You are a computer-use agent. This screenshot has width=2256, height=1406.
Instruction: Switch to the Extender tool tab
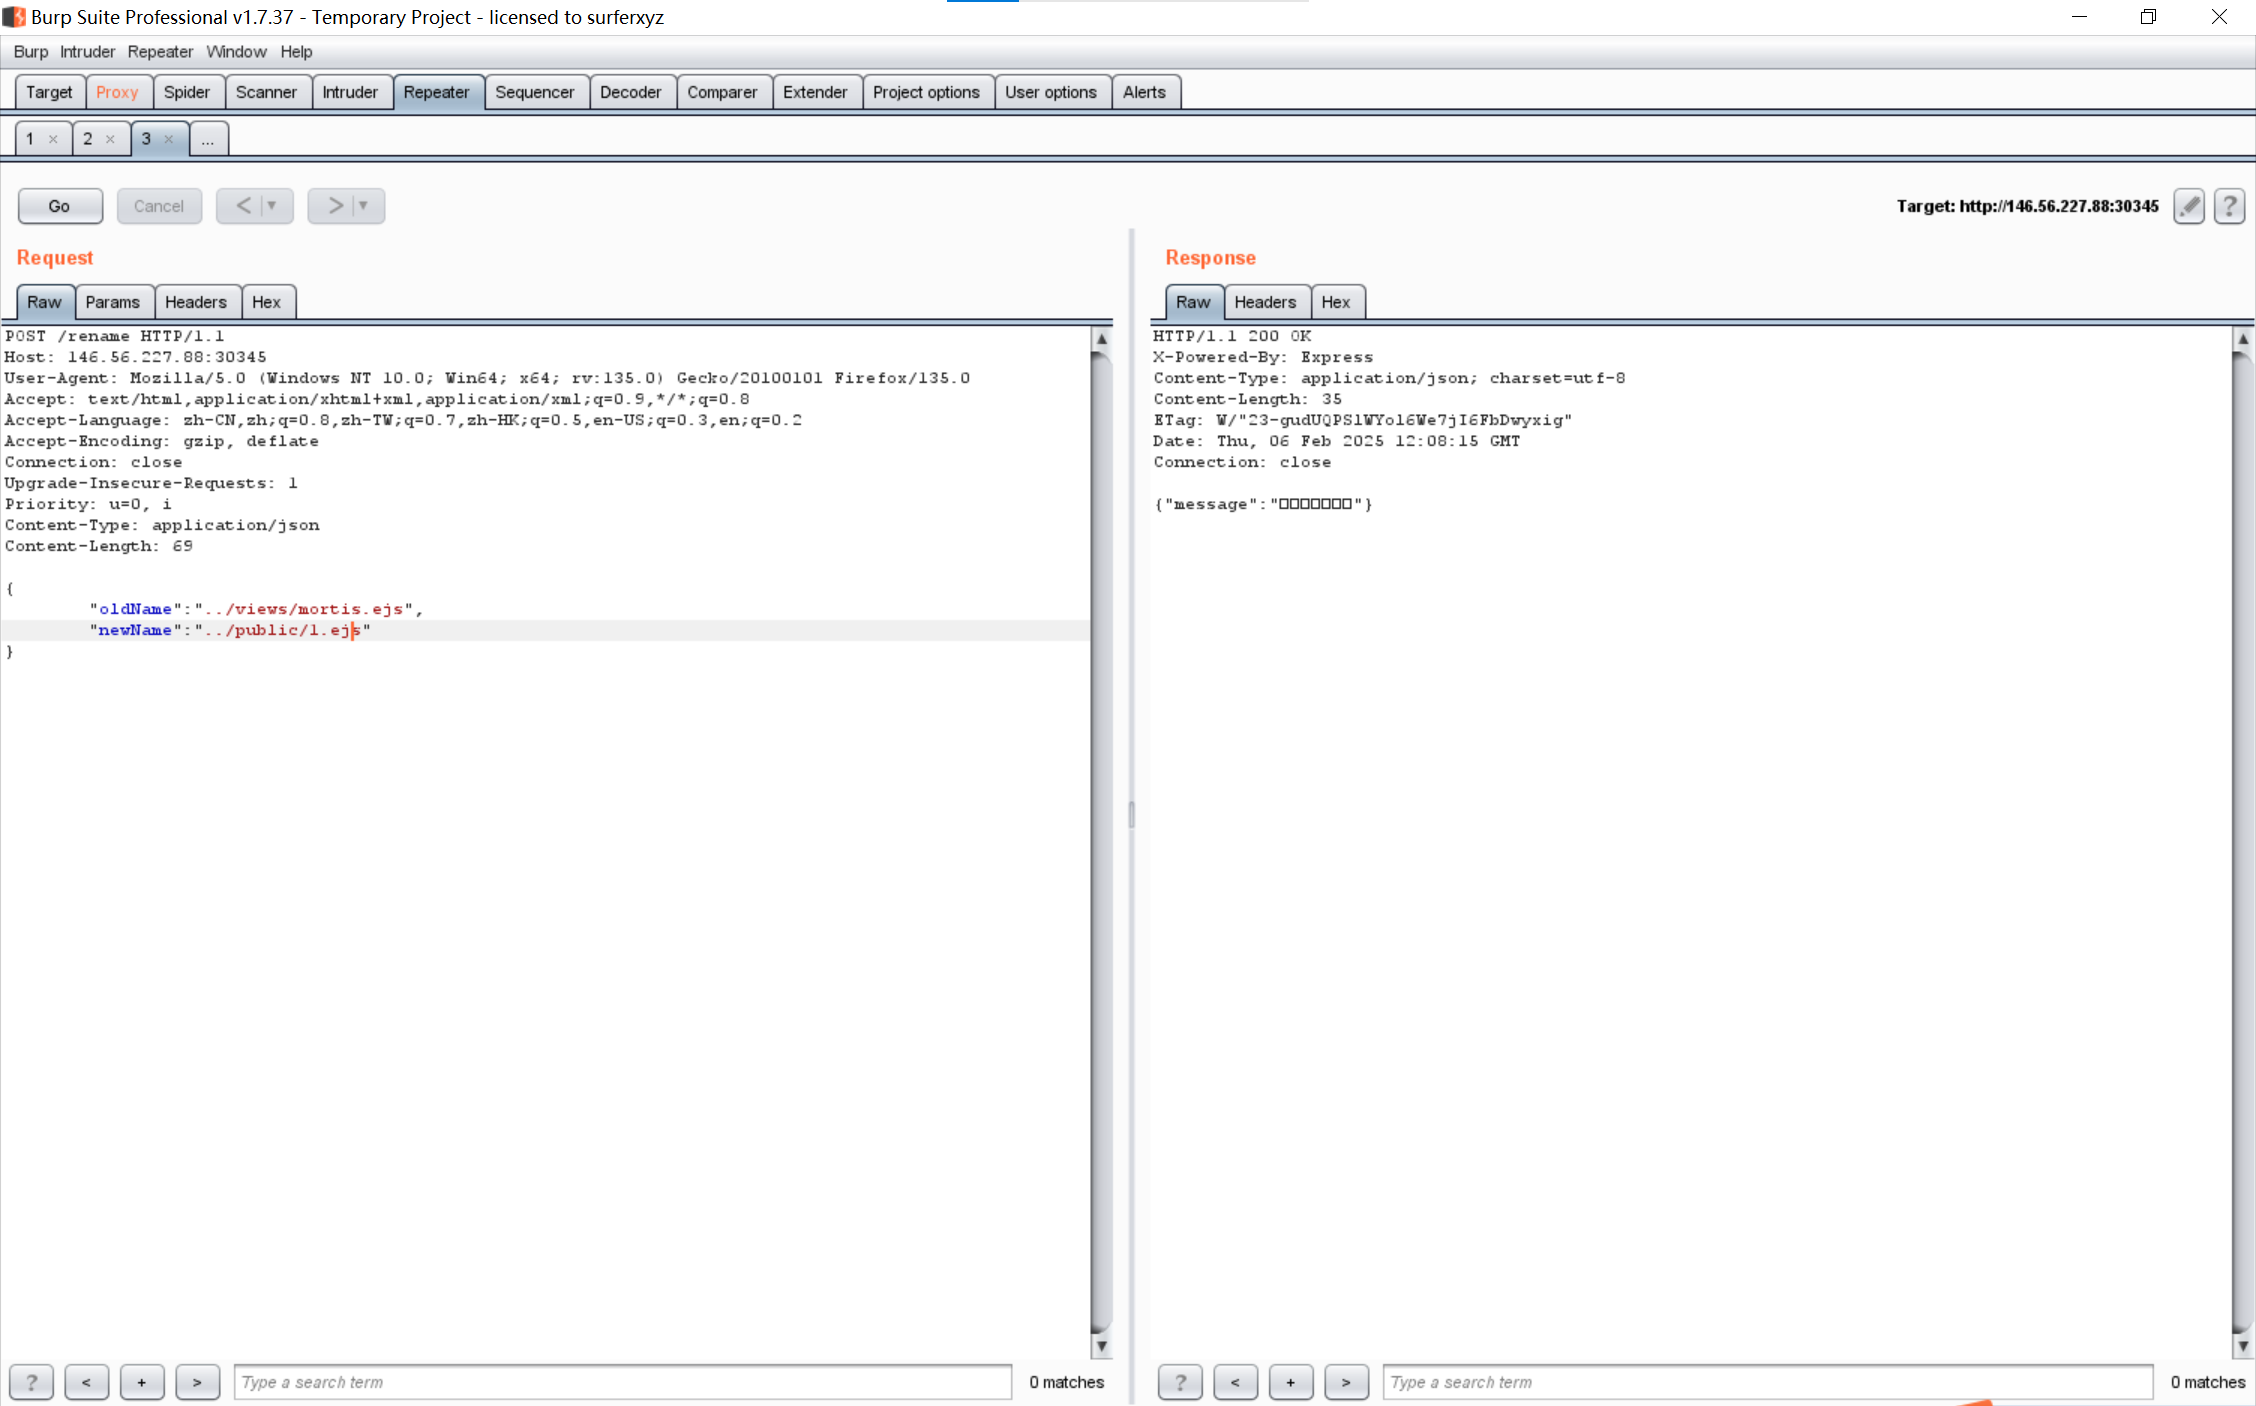(x=815, y=92)
